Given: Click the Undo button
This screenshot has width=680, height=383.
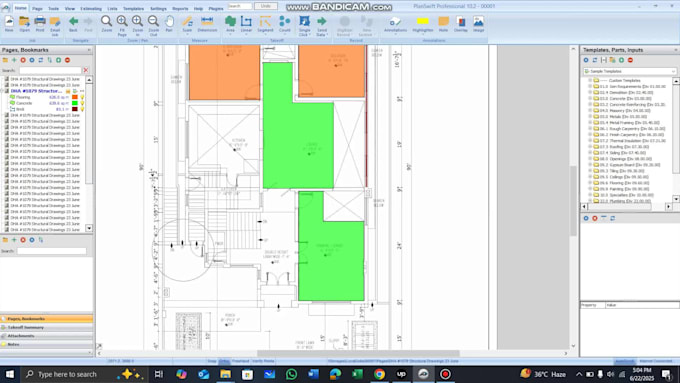Looking at the screenshot, I should pos(265,6).
